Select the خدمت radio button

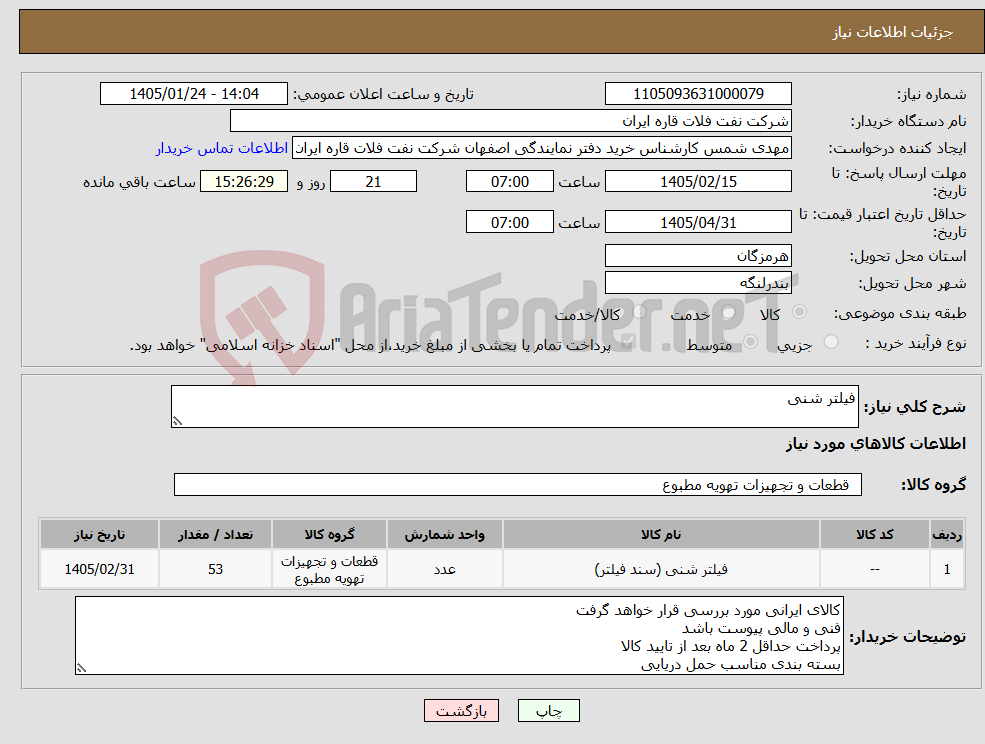729,312
